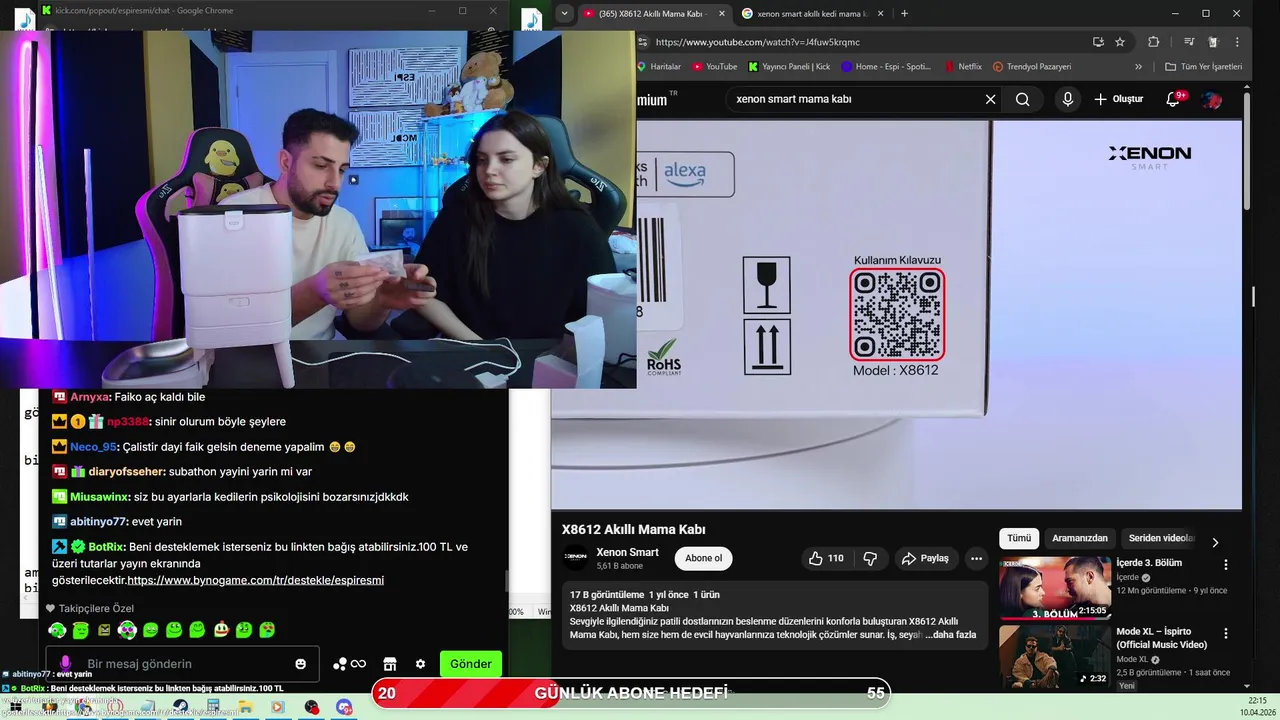Expand hidden bookmarks overflow chevron

coord(1138,67)
